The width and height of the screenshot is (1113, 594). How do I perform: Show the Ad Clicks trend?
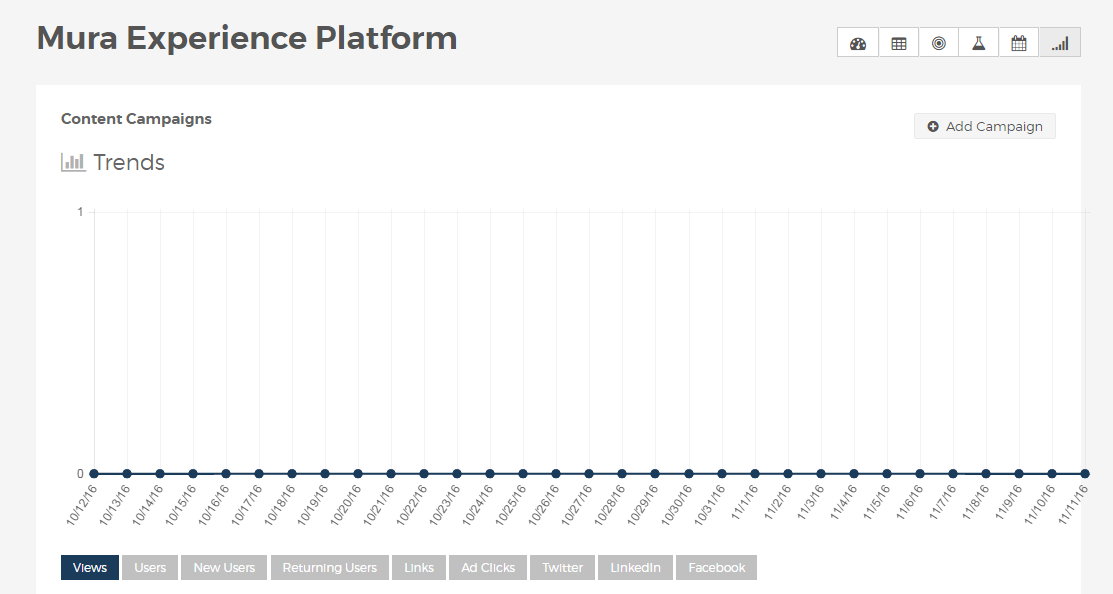488,568
